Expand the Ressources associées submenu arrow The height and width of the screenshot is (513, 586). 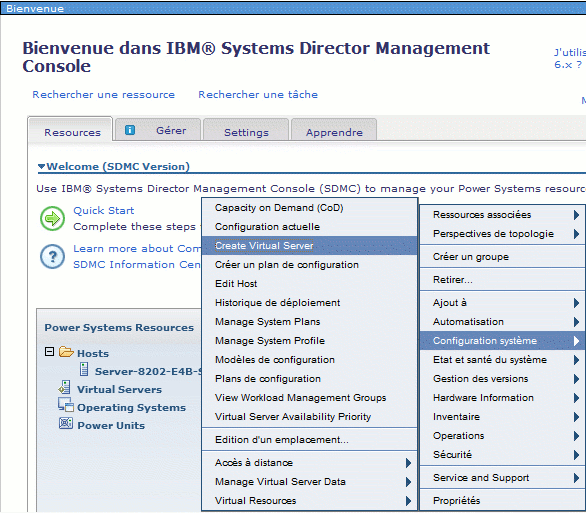(x=576, y=215)
